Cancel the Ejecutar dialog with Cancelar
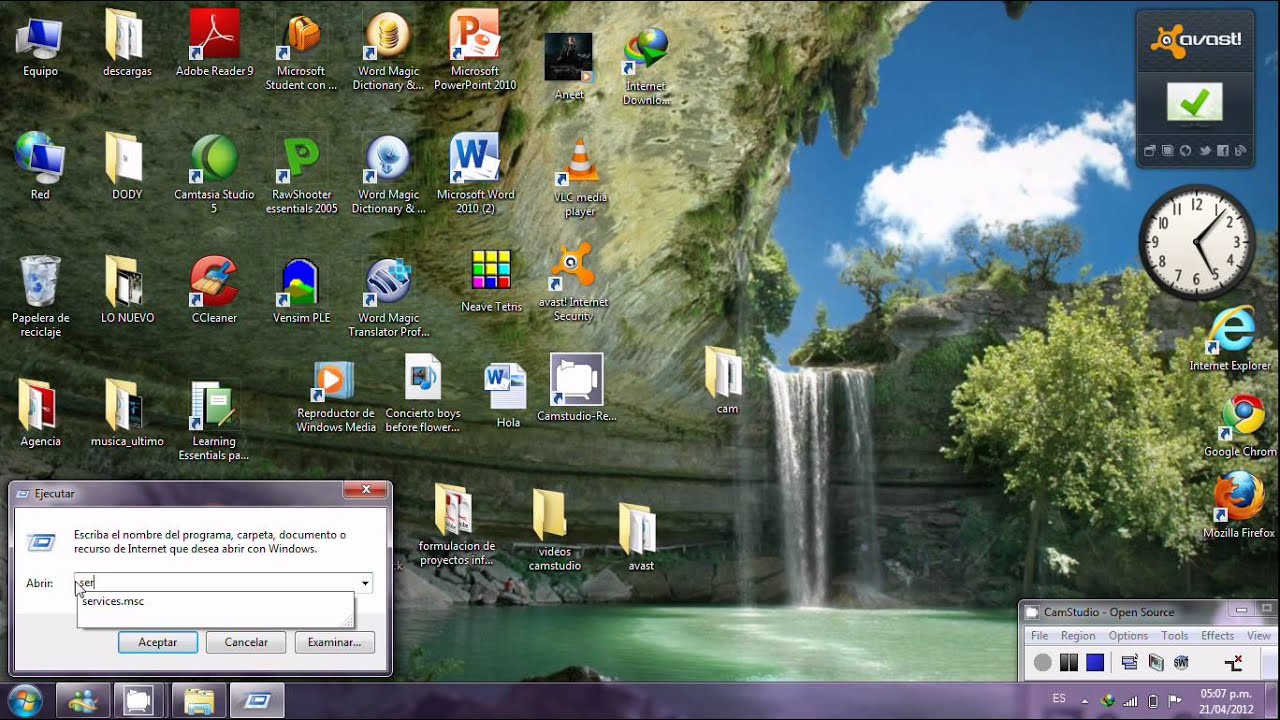1280x720 pixels. coord(246,641)
